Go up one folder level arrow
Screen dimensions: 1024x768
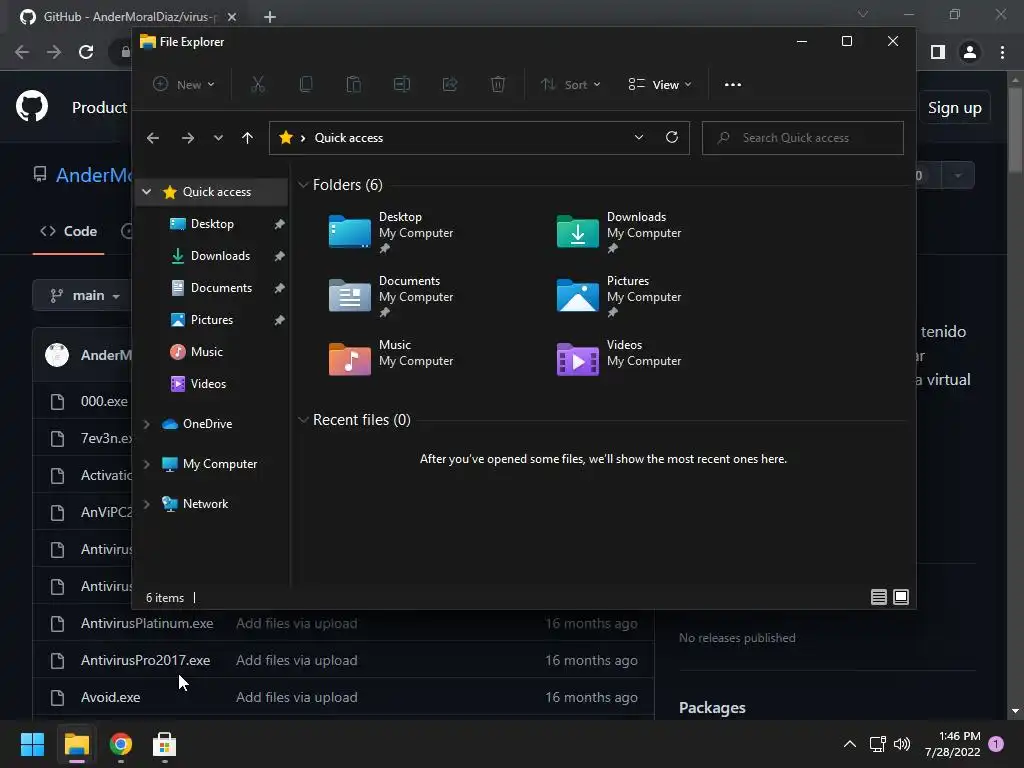click(247, 138)
